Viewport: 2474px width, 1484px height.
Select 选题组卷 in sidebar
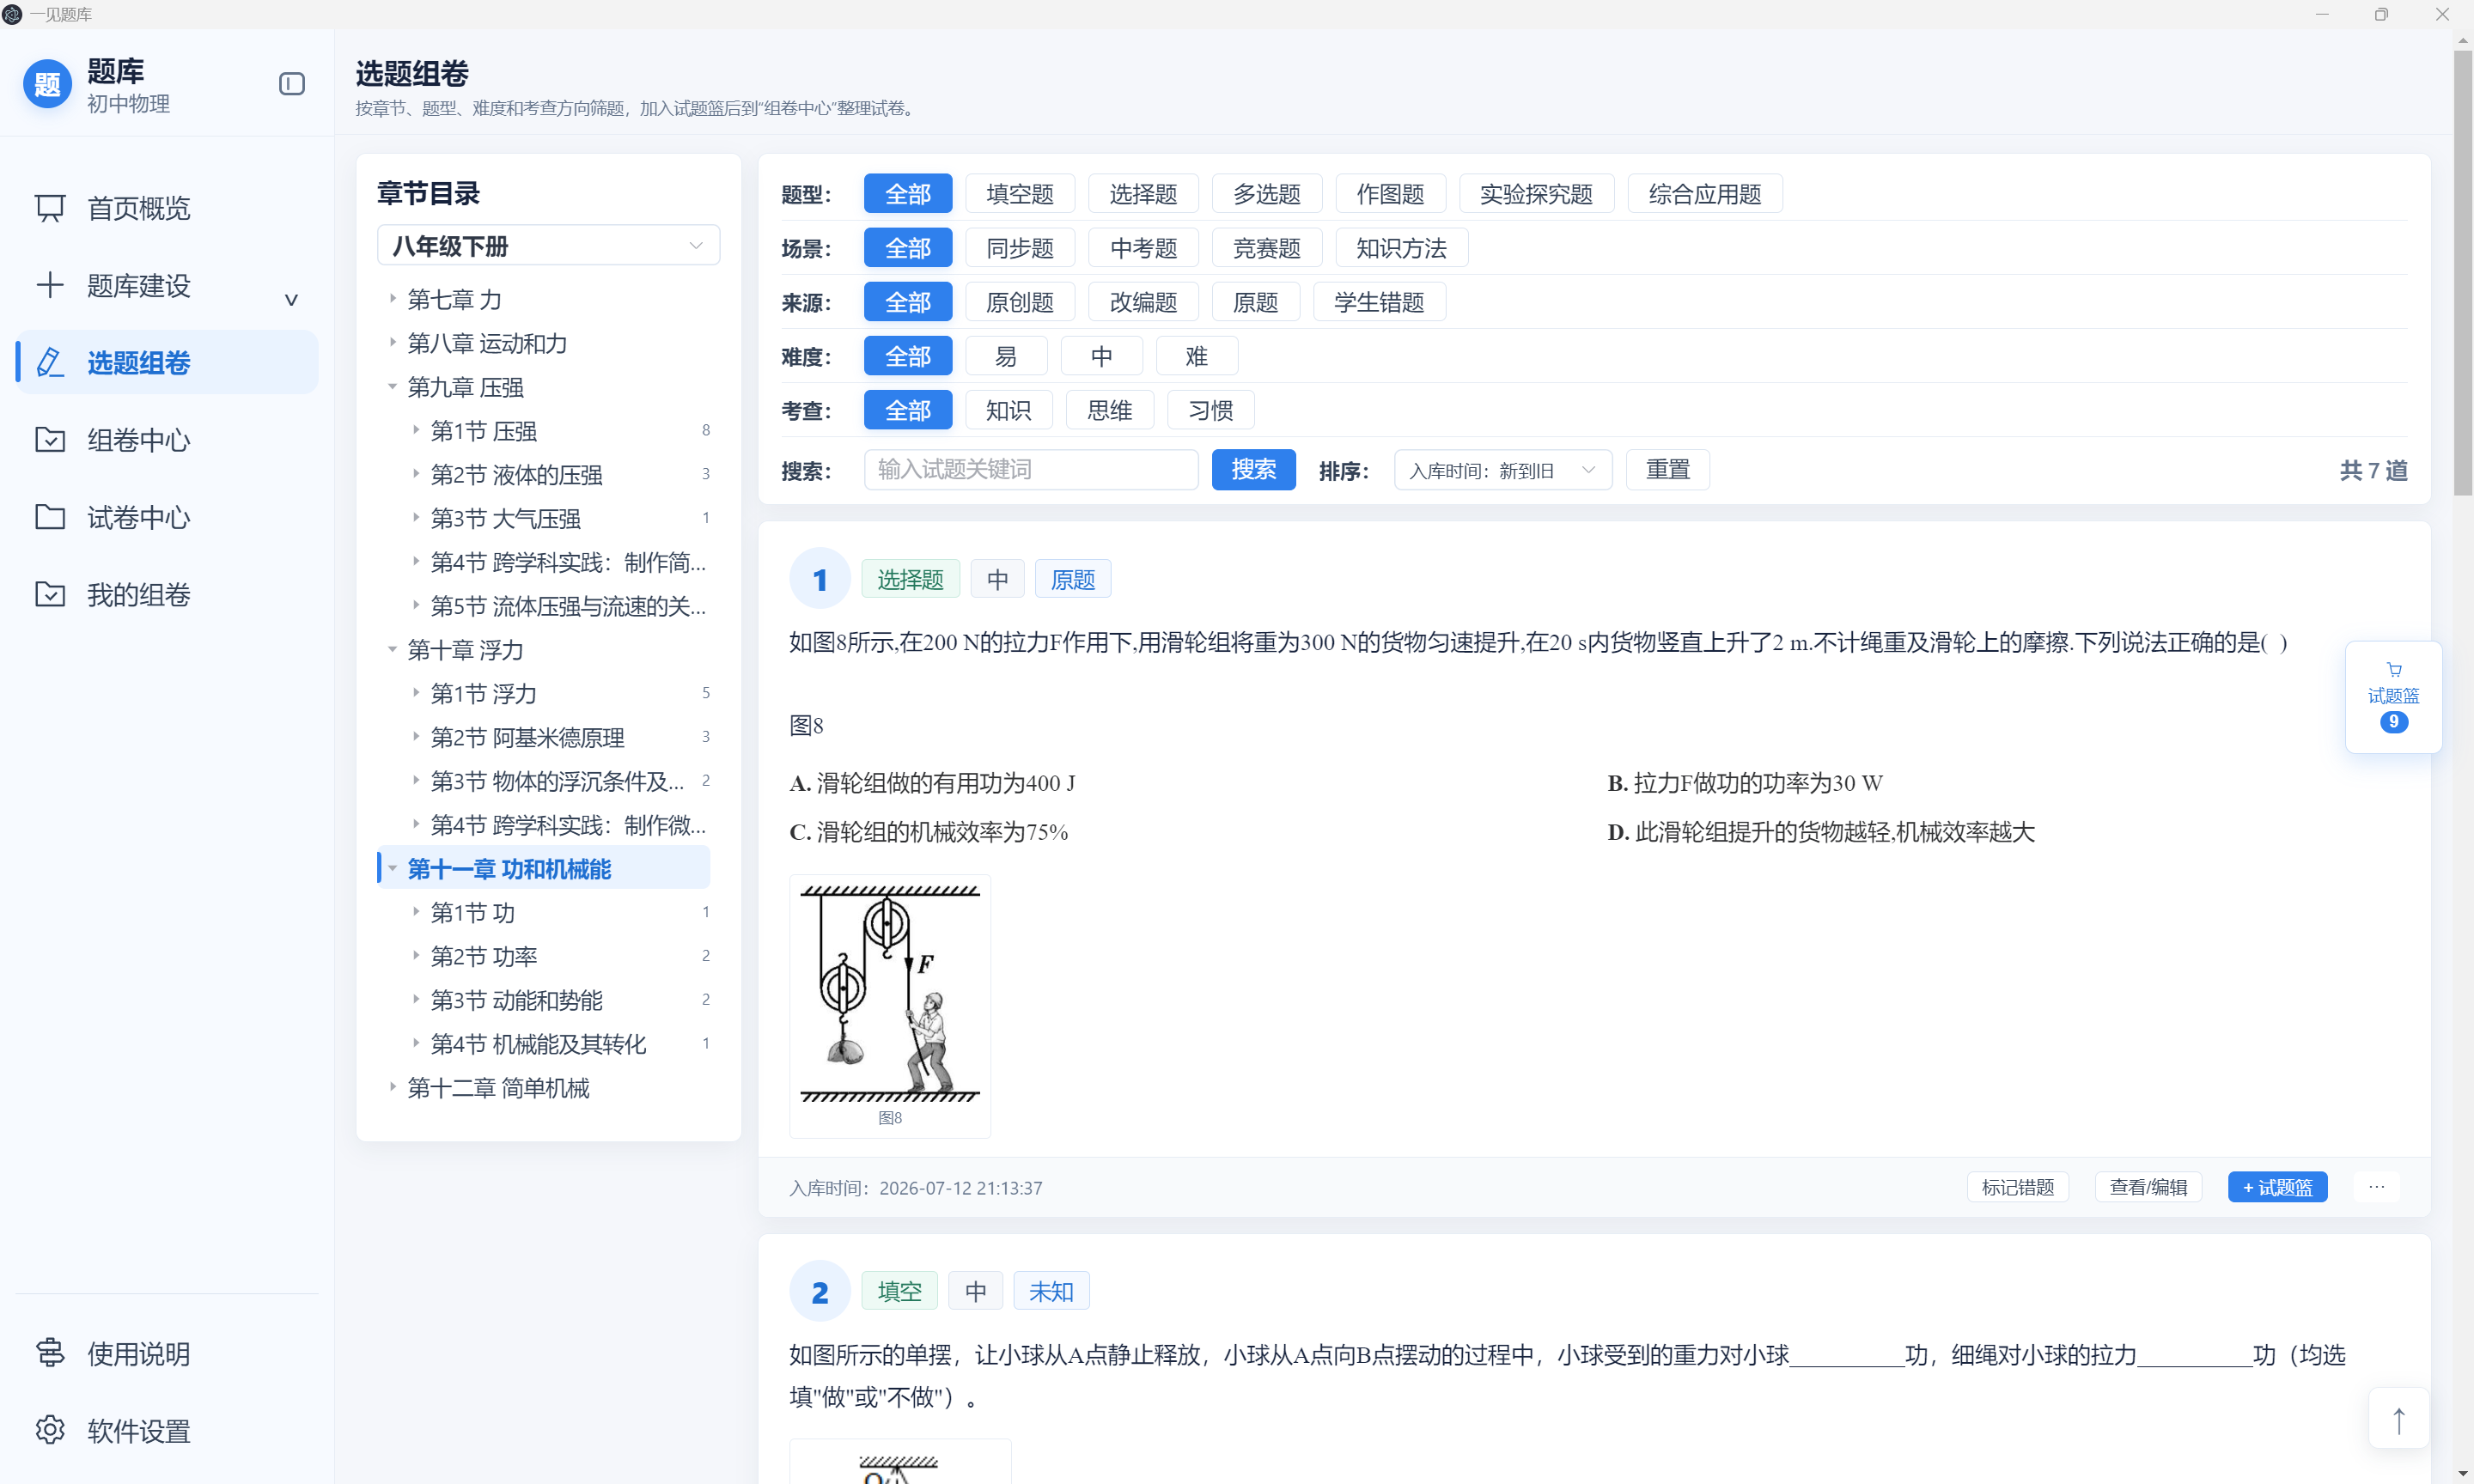167,363
